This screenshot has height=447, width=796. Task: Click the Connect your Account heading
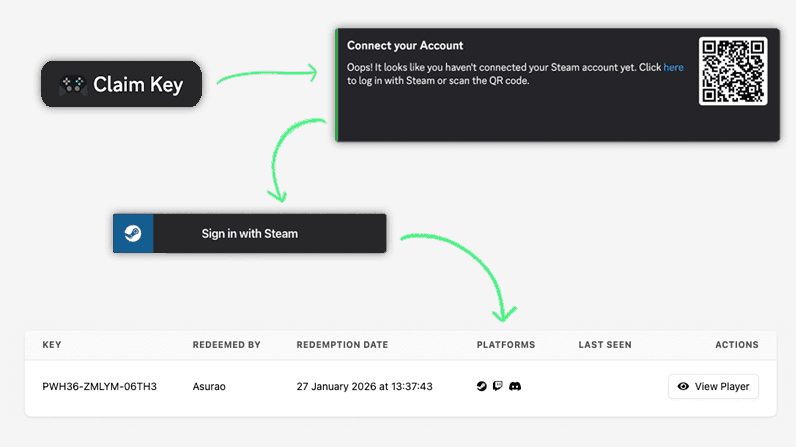(405, 46)
